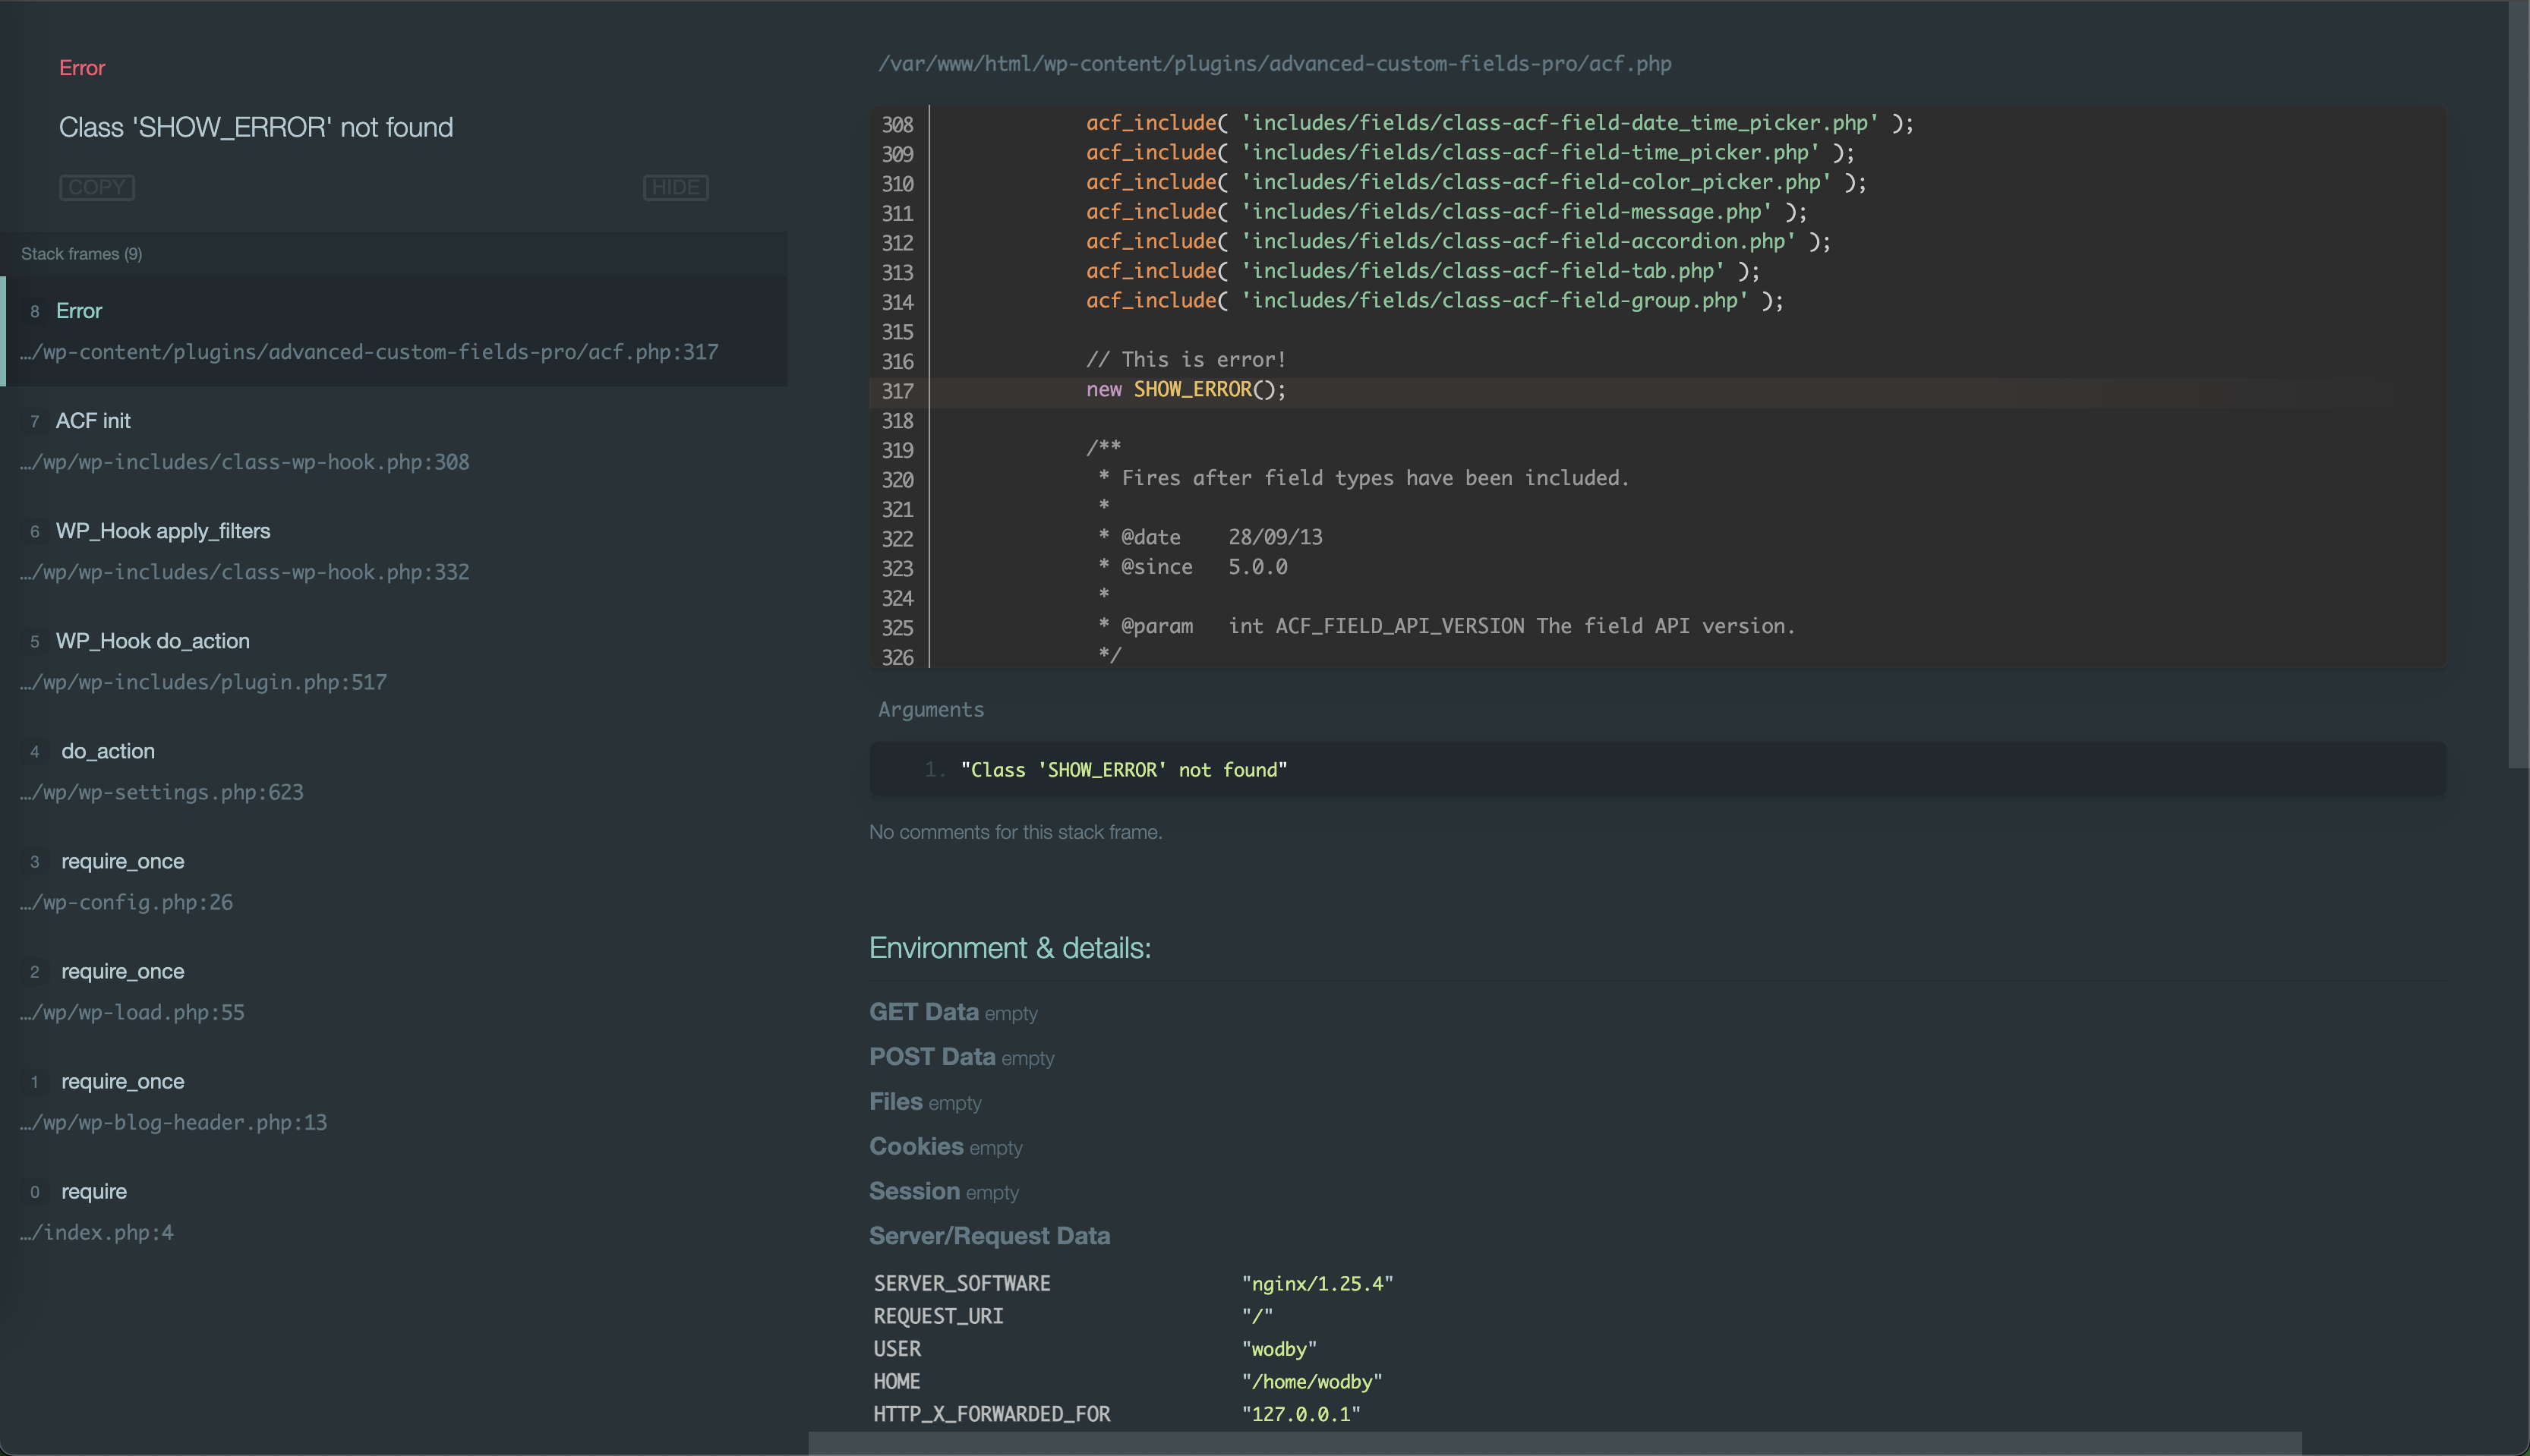Click the horizontal scrollbar at the bottom

1554,1443
